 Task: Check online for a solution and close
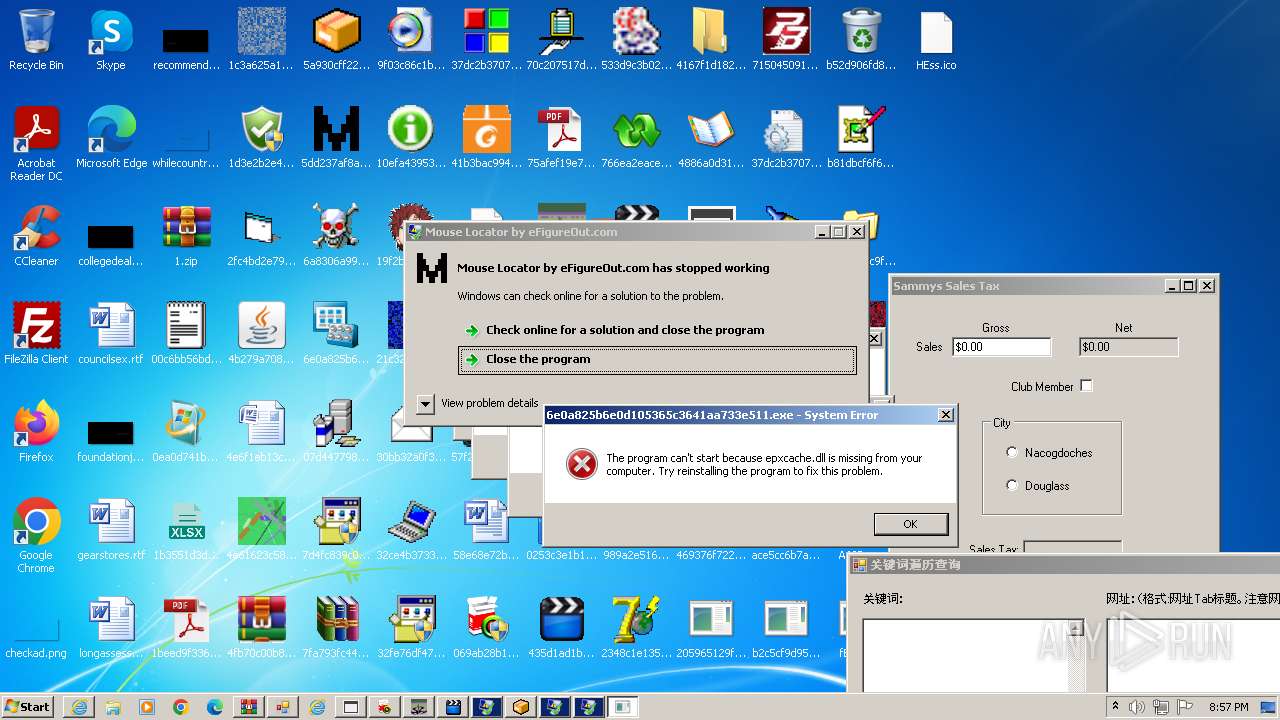tap(625, 330)
